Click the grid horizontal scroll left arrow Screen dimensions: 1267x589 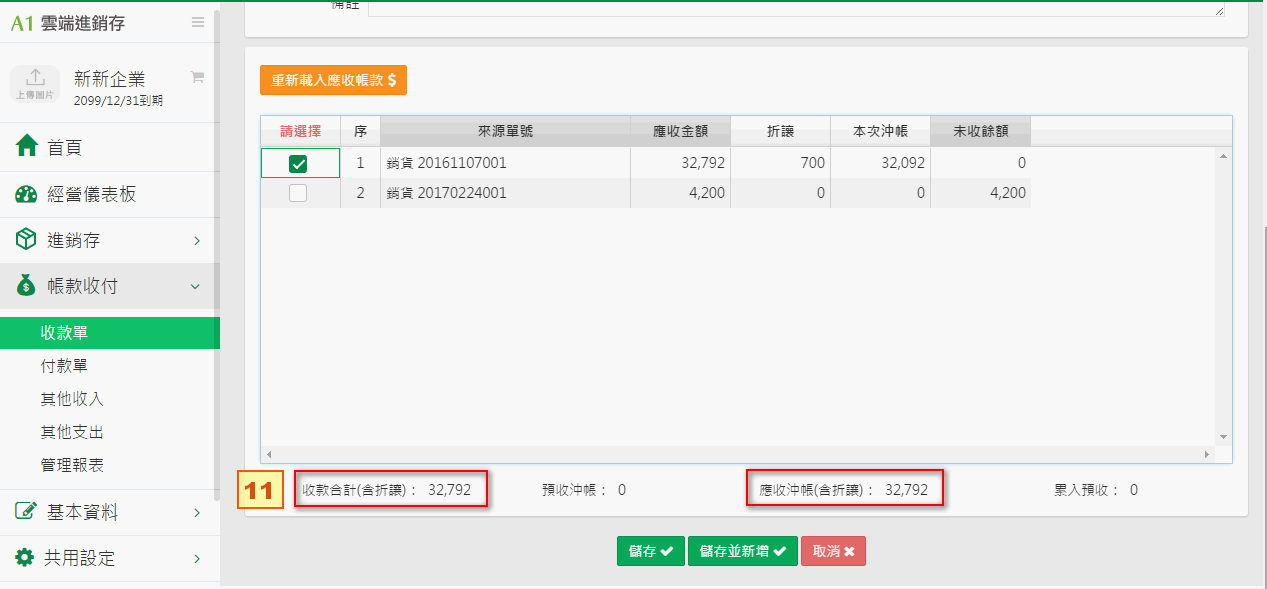(x=268, y=454)
